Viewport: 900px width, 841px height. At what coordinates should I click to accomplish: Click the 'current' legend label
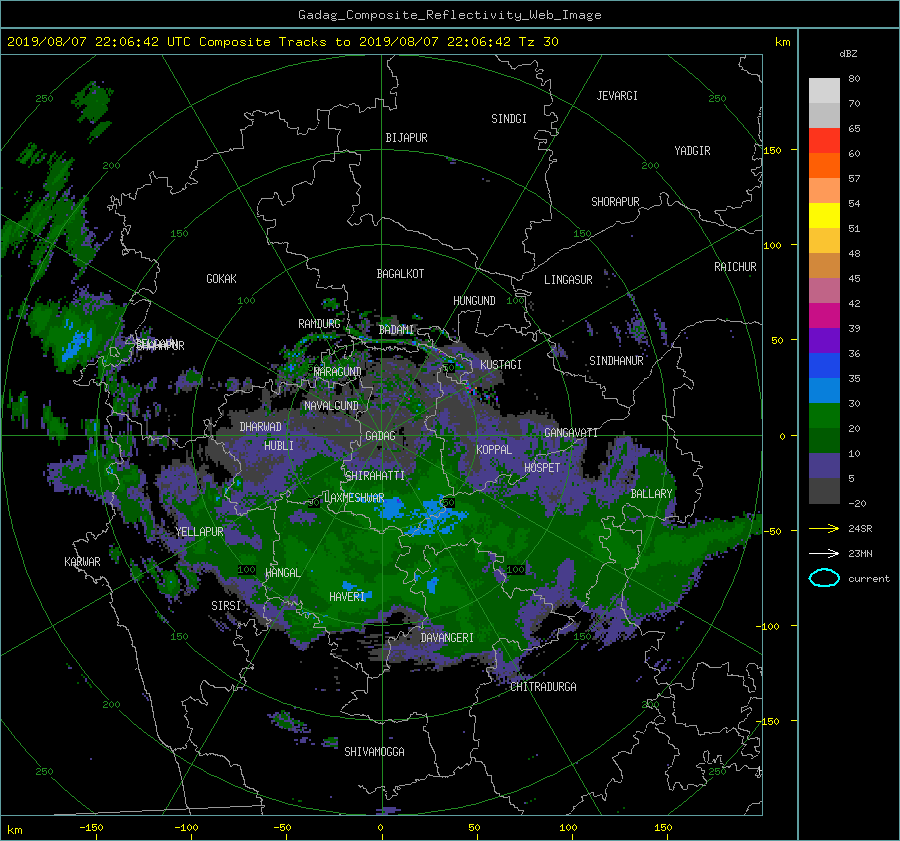pyautogui.click(x=869, y=579)
